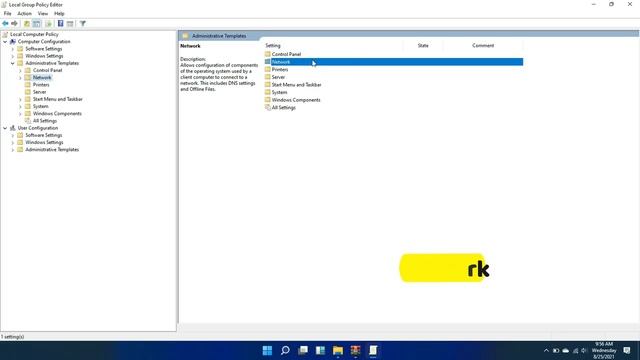Screen dimensions: 640x360
Task: Select Start Menu and Taskbar tree label
Action: [x=58, y=99]
